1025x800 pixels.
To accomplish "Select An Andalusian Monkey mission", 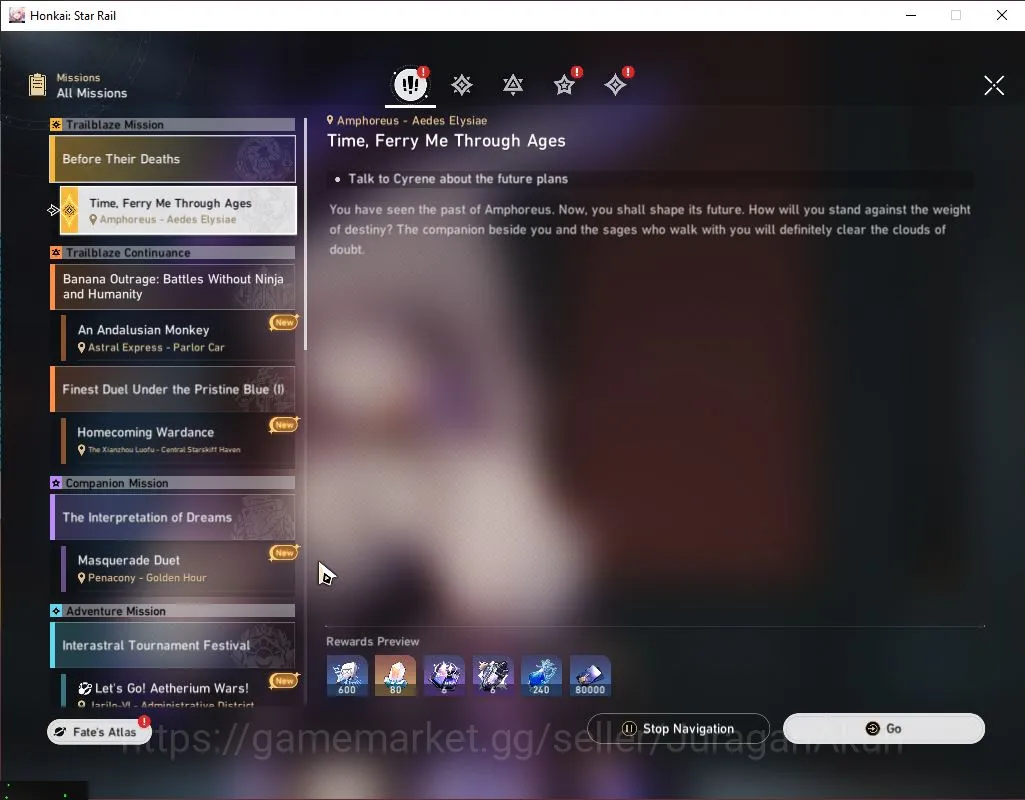I will tap(178, 338).
